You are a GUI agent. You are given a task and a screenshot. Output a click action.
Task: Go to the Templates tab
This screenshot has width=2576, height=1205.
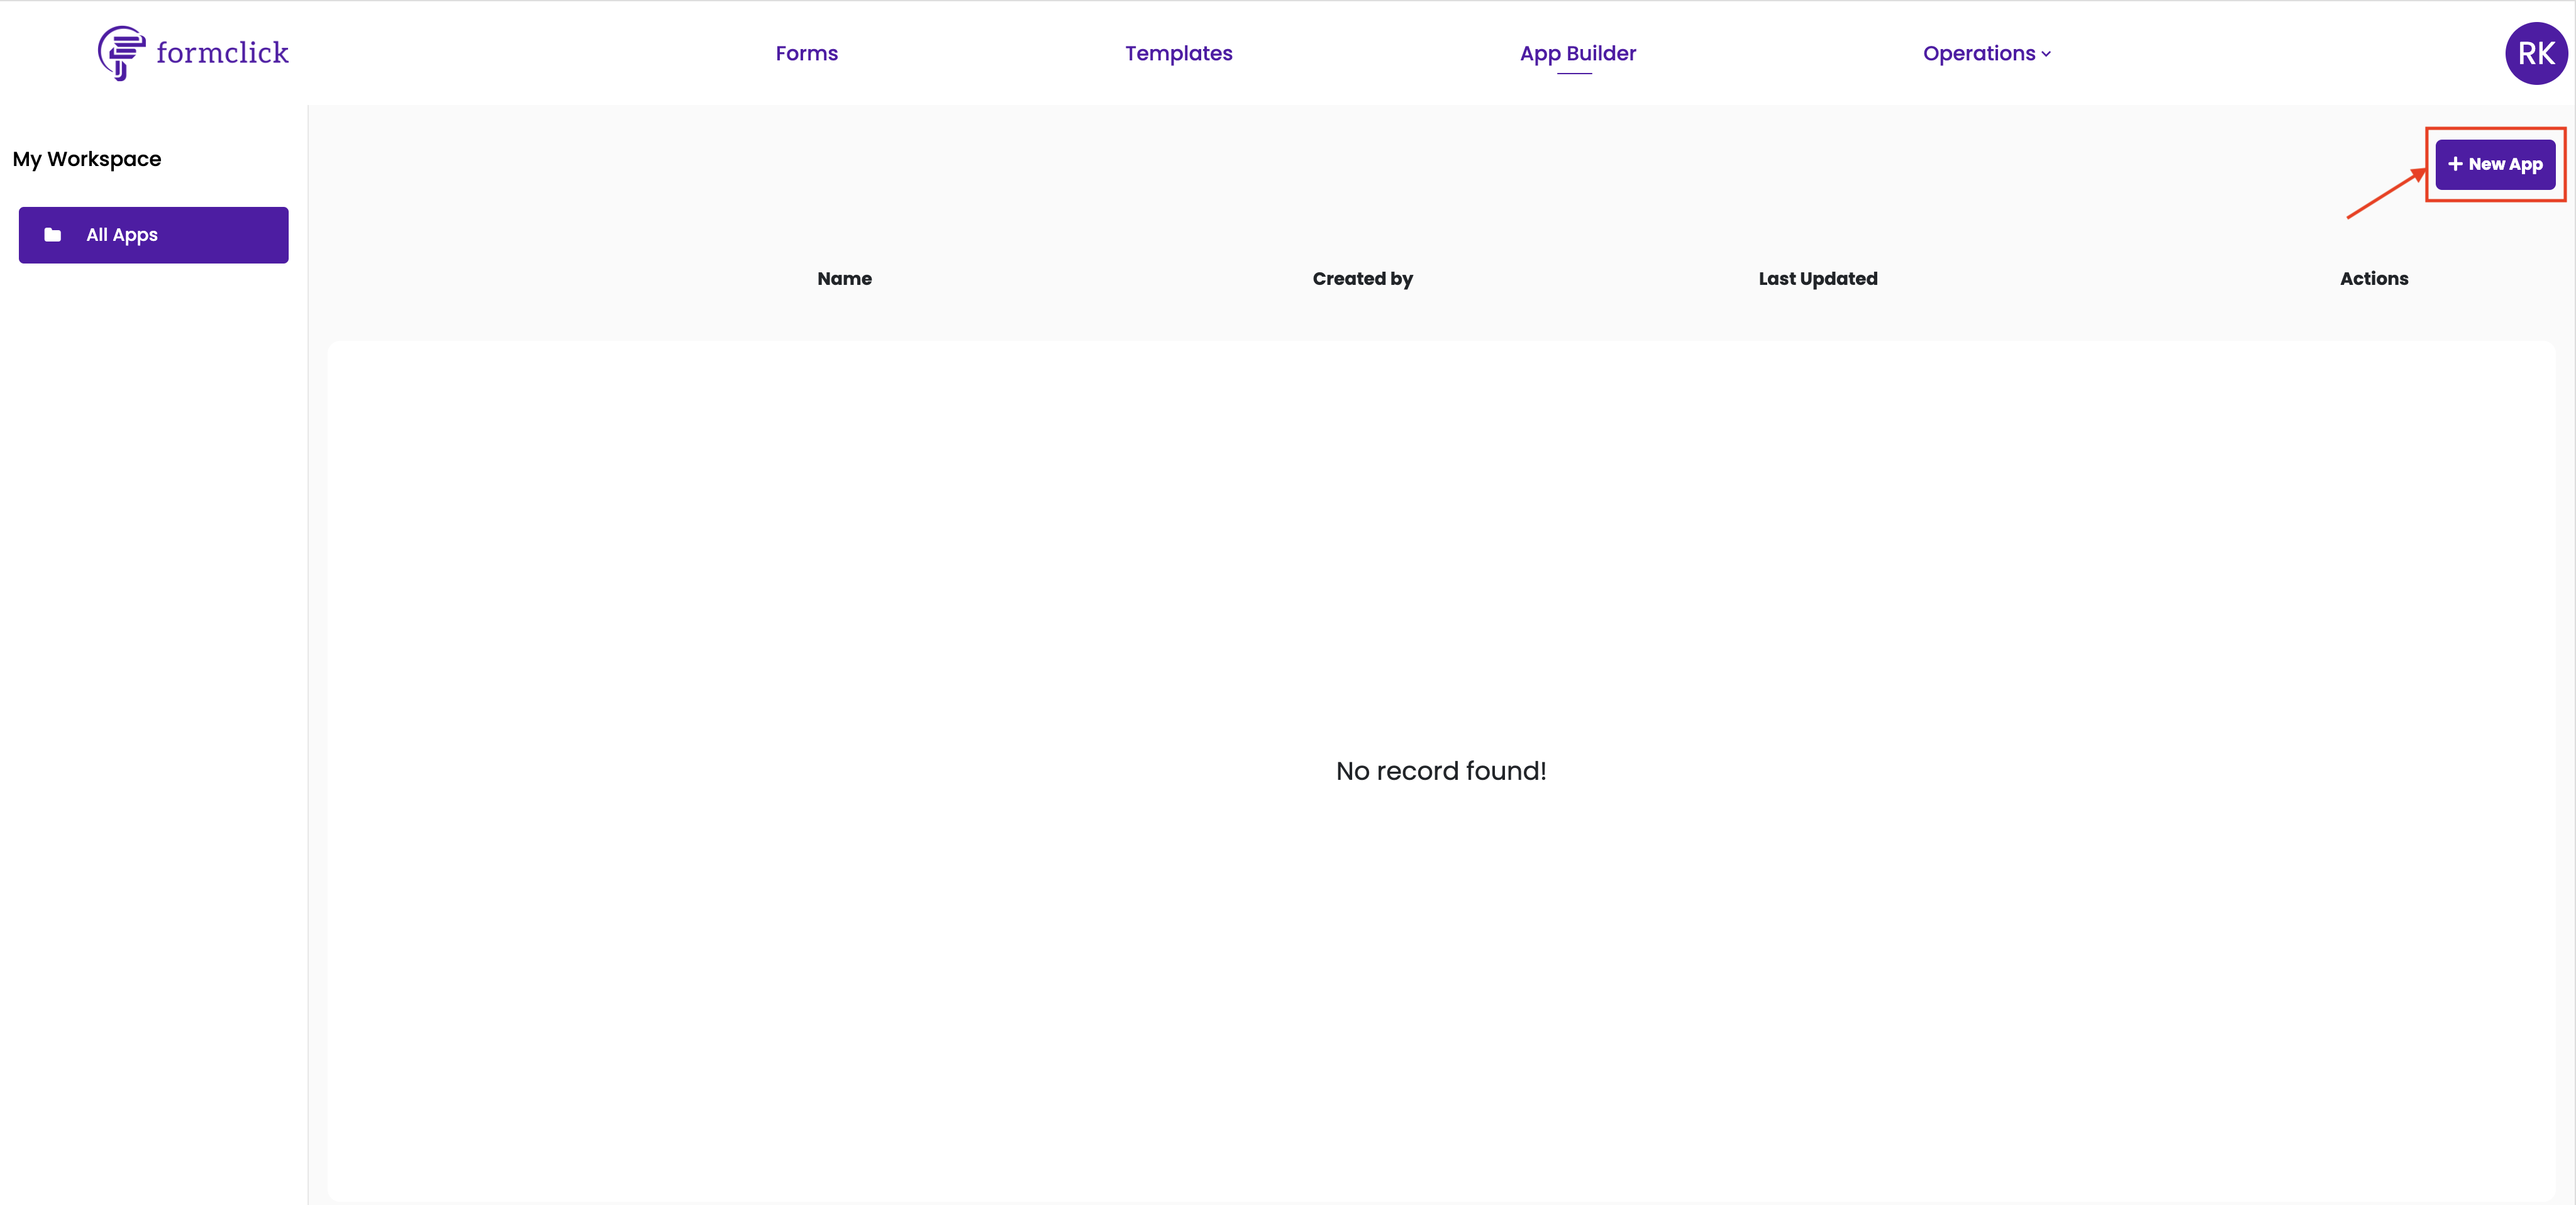coord(1178,53)
